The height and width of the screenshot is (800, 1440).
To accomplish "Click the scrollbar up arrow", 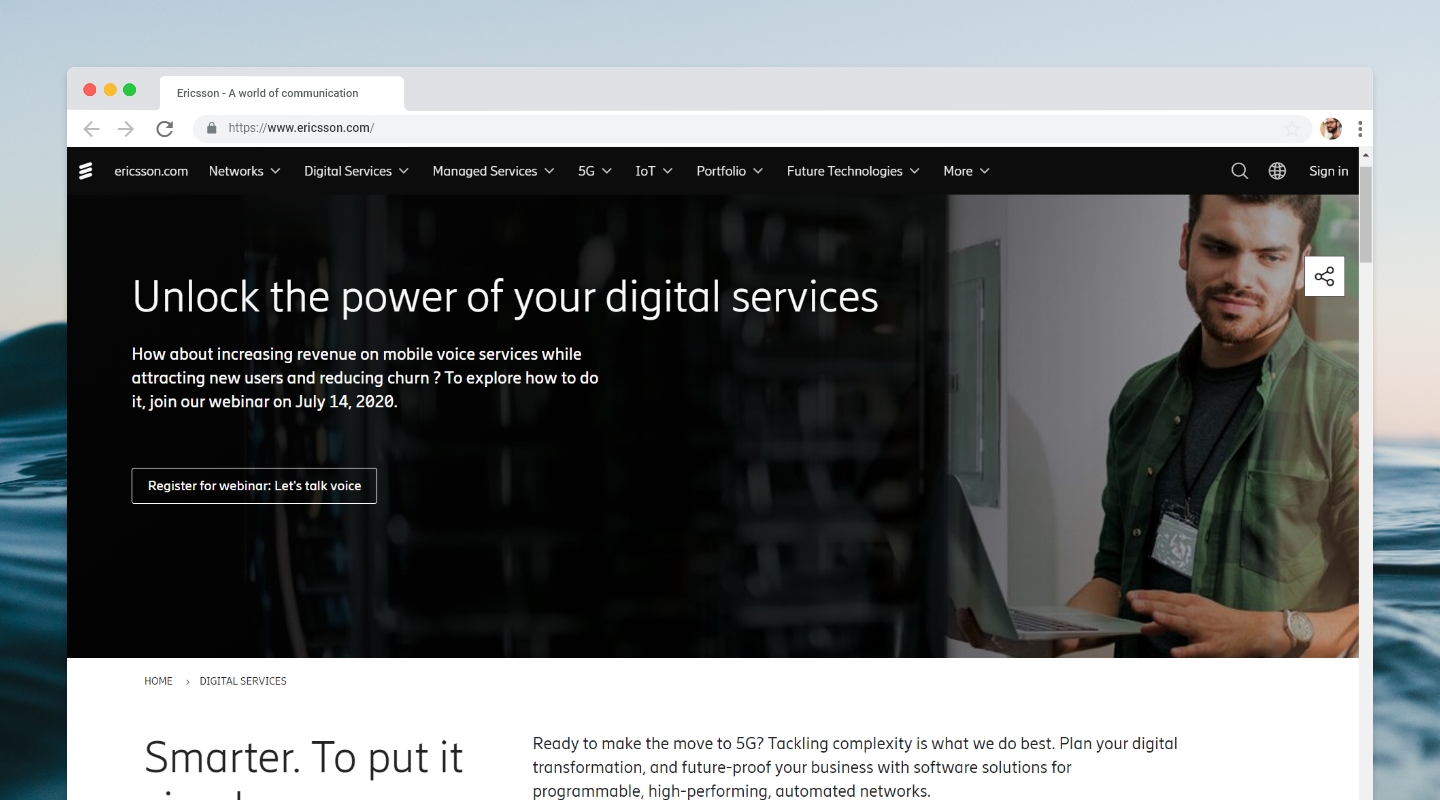I will tap(1366, 156).
